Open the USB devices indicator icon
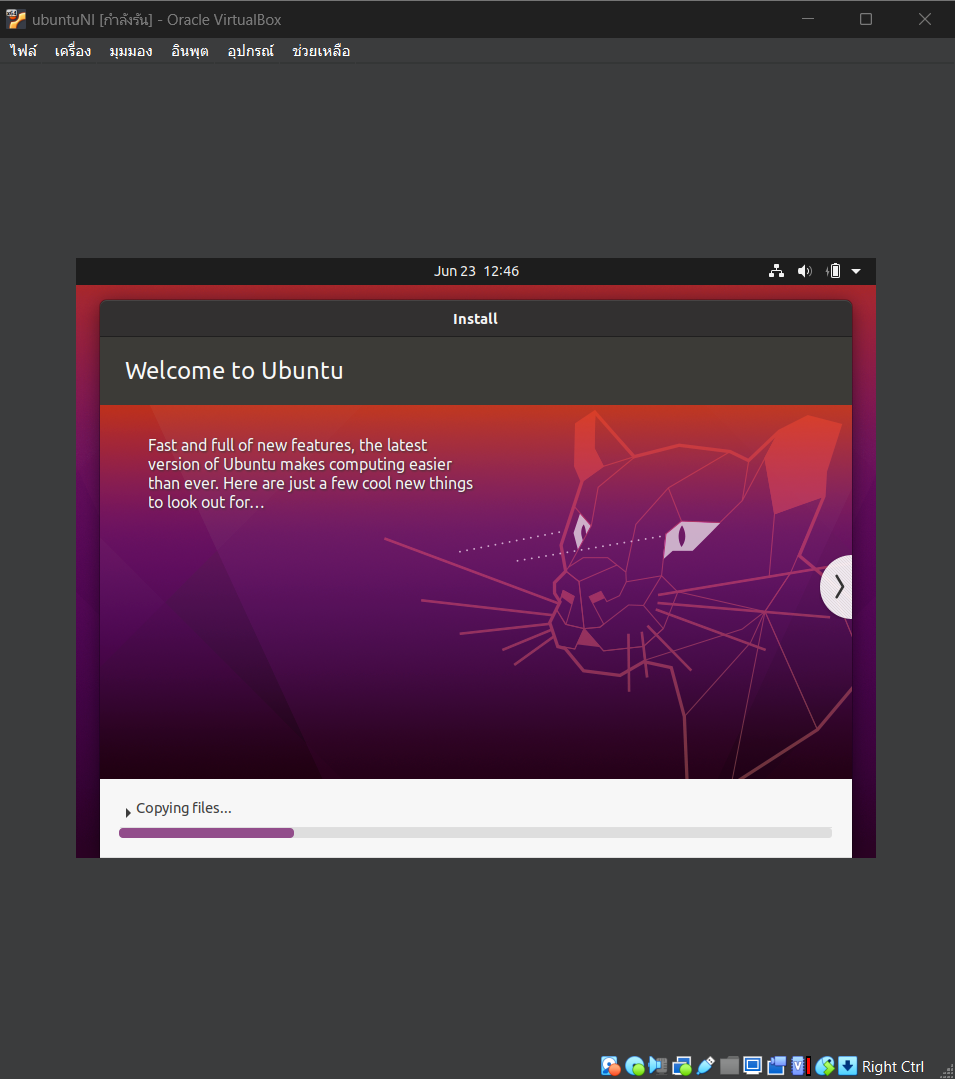955x1079 pixels. pos(706,1066)
